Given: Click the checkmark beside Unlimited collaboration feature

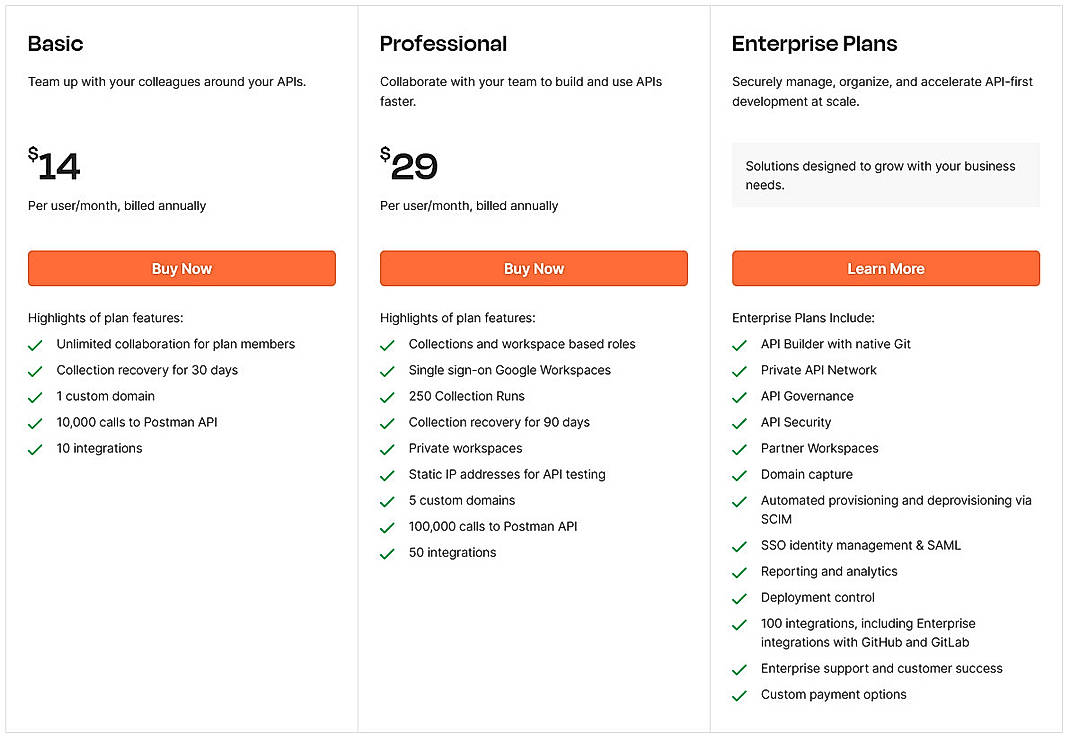Looking at the screenshot, I should (35, 344).
